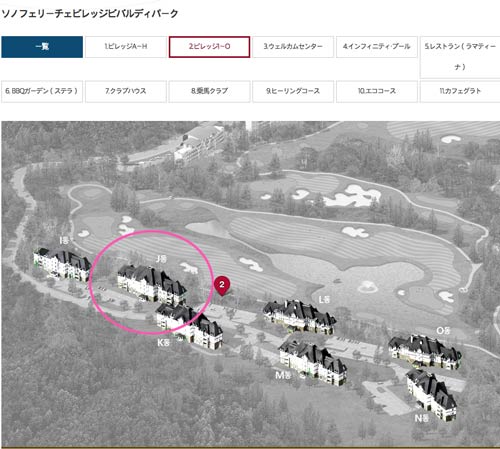Open the 1.ビレッジA~H tab
Image resolution: width=500 pixels, height=449 pixels.
(x=126, y=47)
